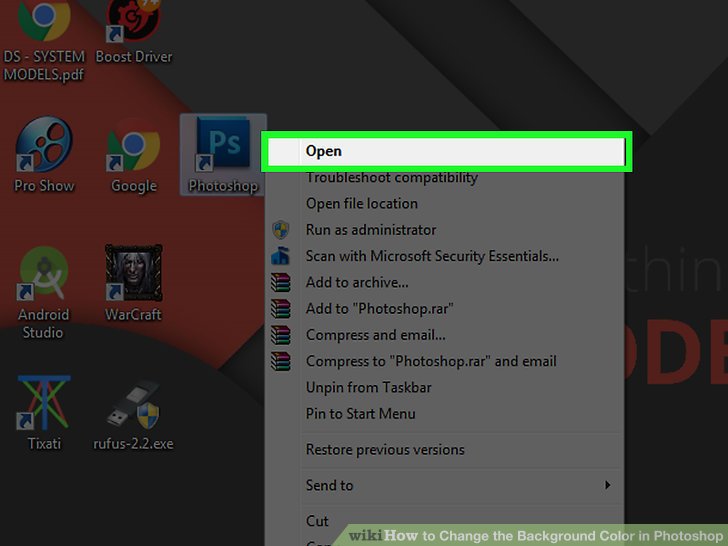Image resolution: width=728 pixels, height=546 pixels.
Task: Click the WarCraft desktop shortcut icon
Action: tap(133, 283)
